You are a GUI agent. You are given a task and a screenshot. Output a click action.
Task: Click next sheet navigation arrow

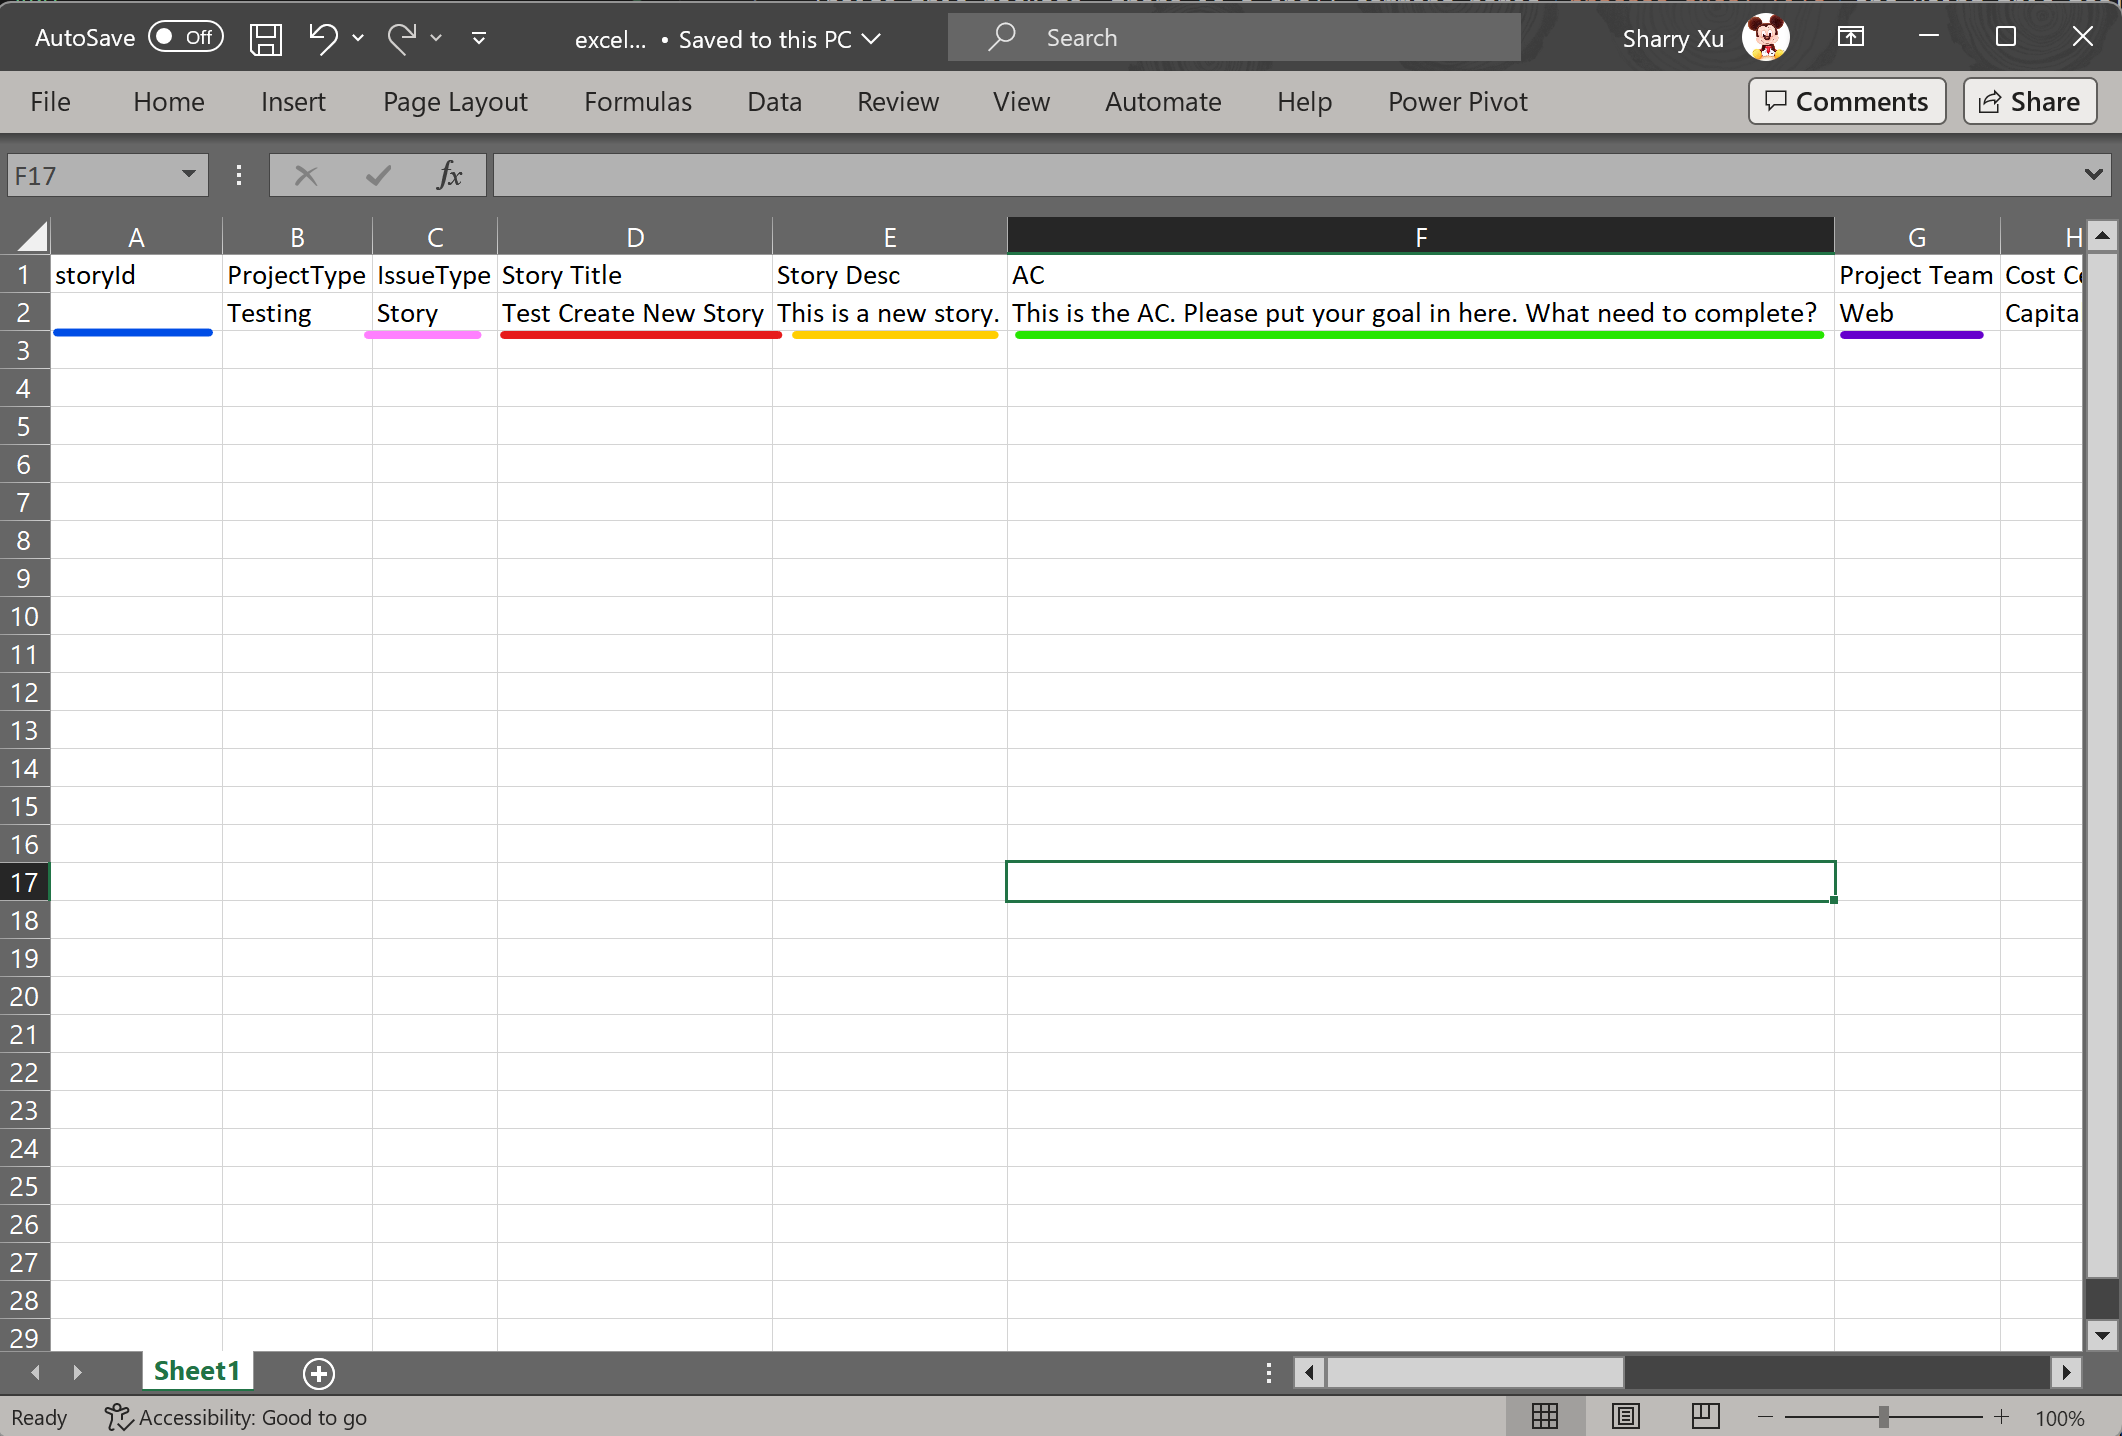coord(77,1372)
